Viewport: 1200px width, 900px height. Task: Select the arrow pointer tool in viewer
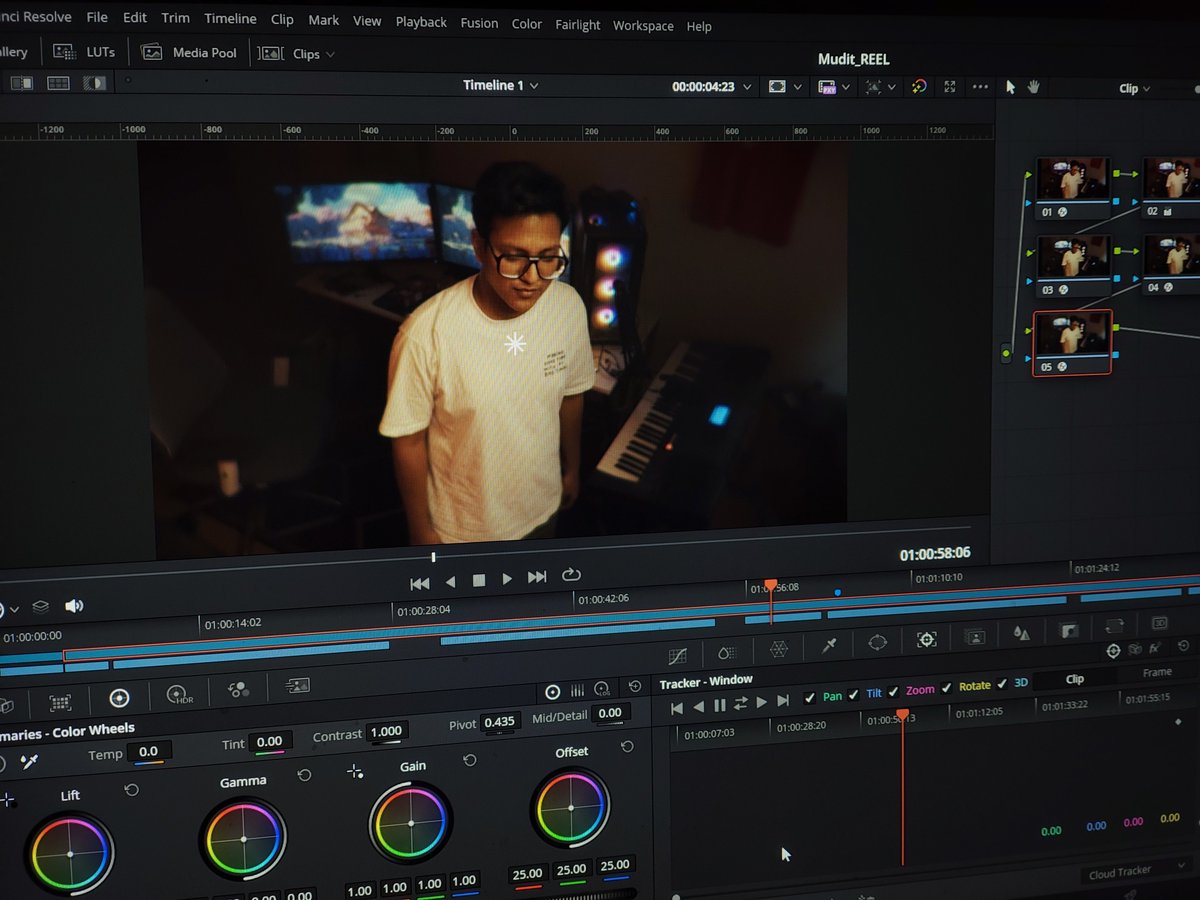(1010, 87)
